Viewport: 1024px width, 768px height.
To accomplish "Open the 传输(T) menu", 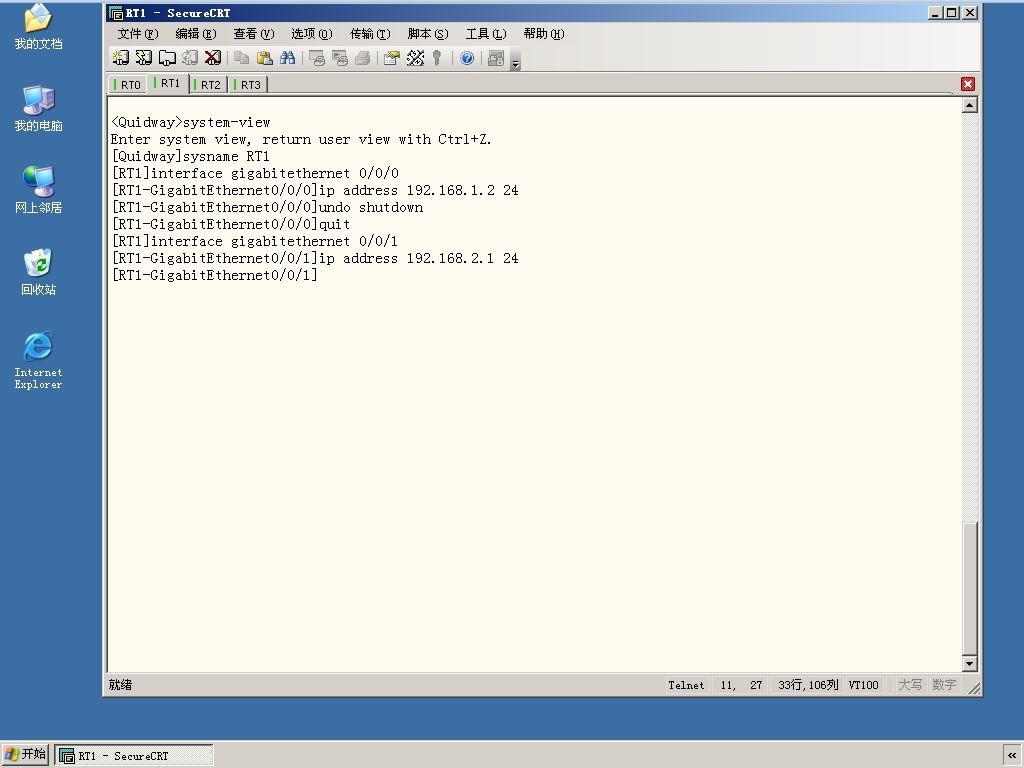I will [370, 34].
